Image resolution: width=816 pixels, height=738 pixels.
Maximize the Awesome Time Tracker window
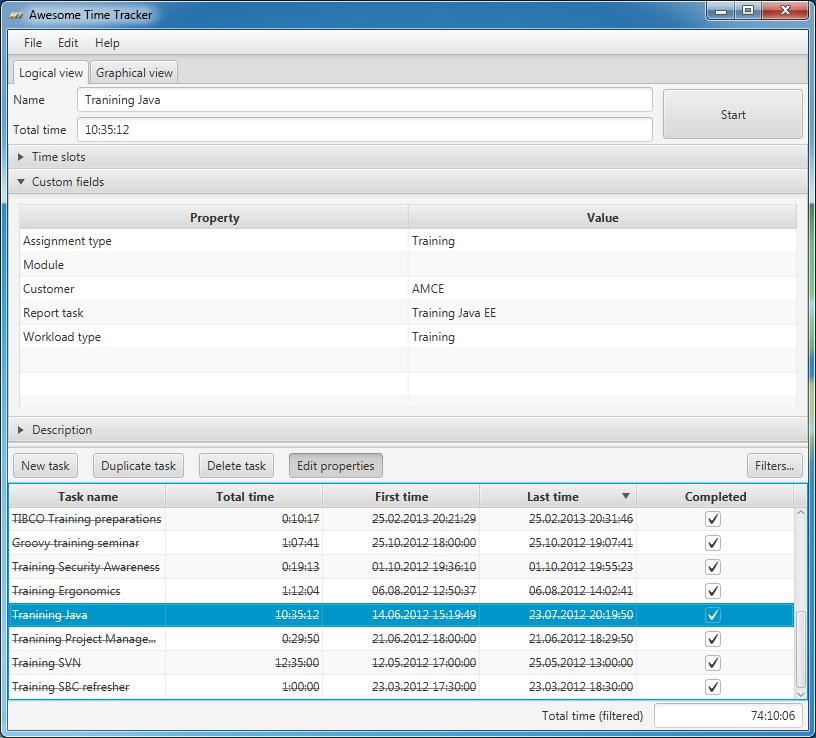tap(748, 10)
